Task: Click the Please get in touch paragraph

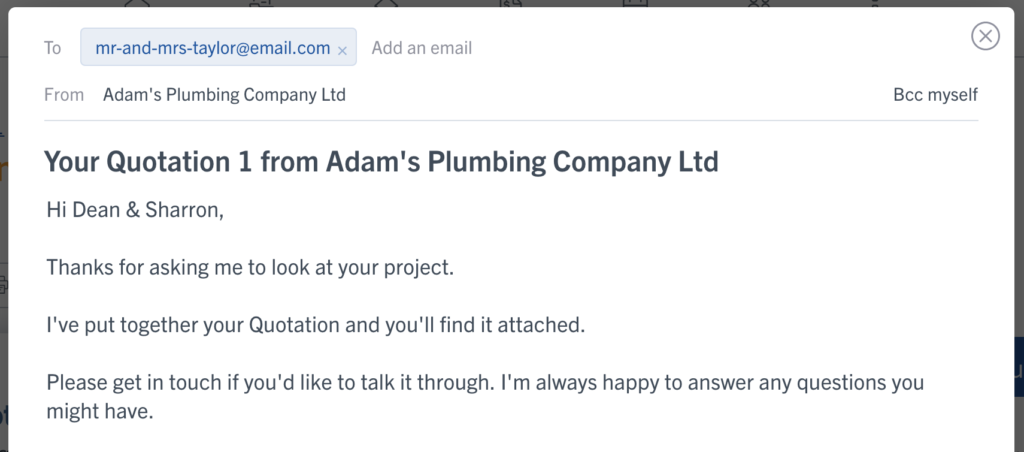Action: tap(485, 396)
